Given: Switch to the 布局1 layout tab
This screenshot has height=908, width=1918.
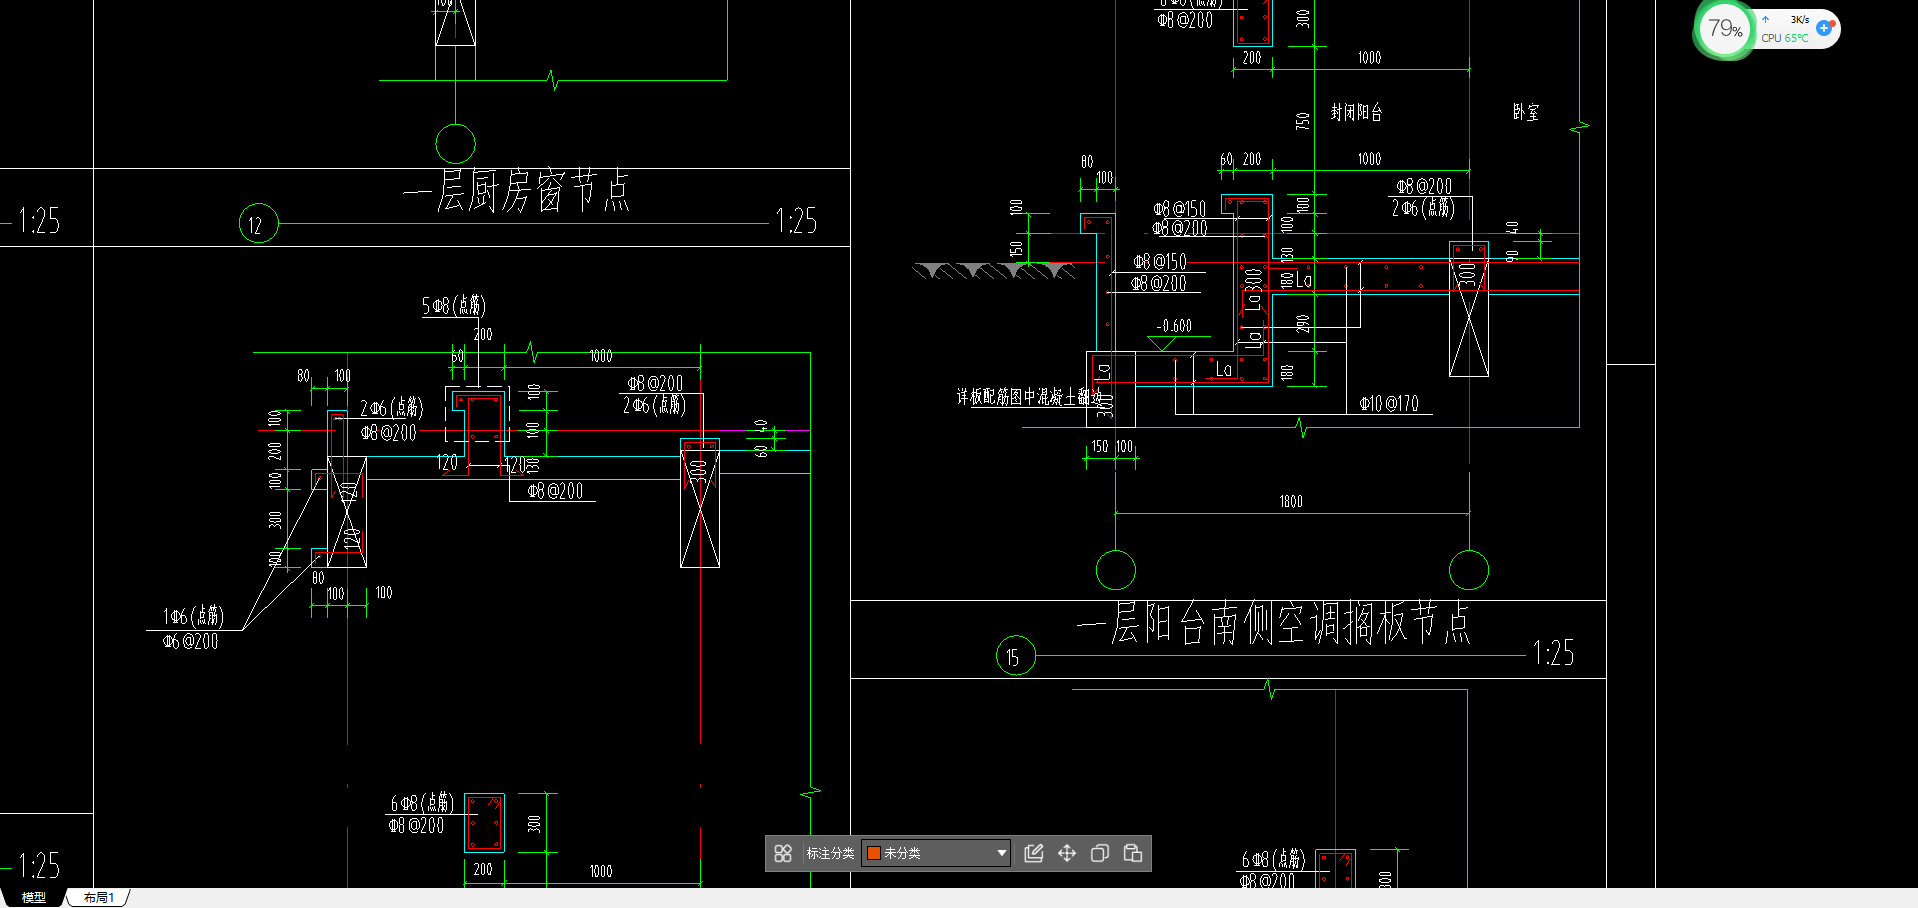Looking at the screenshot, I should click(x=98, y=898).
